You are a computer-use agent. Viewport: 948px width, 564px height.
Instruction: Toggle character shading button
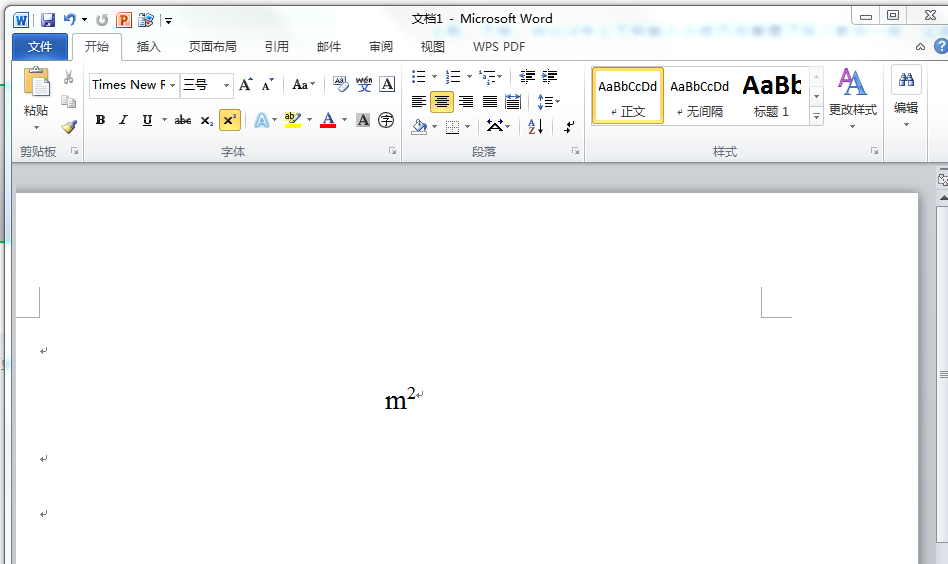pyautogui.click(x=363, y=120)
